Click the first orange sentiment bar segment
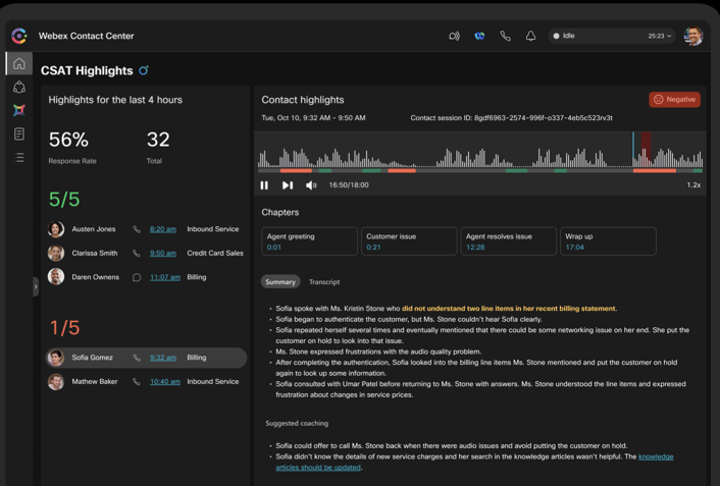The width and height of the screenshot is (720, 486). pos(296,170)
